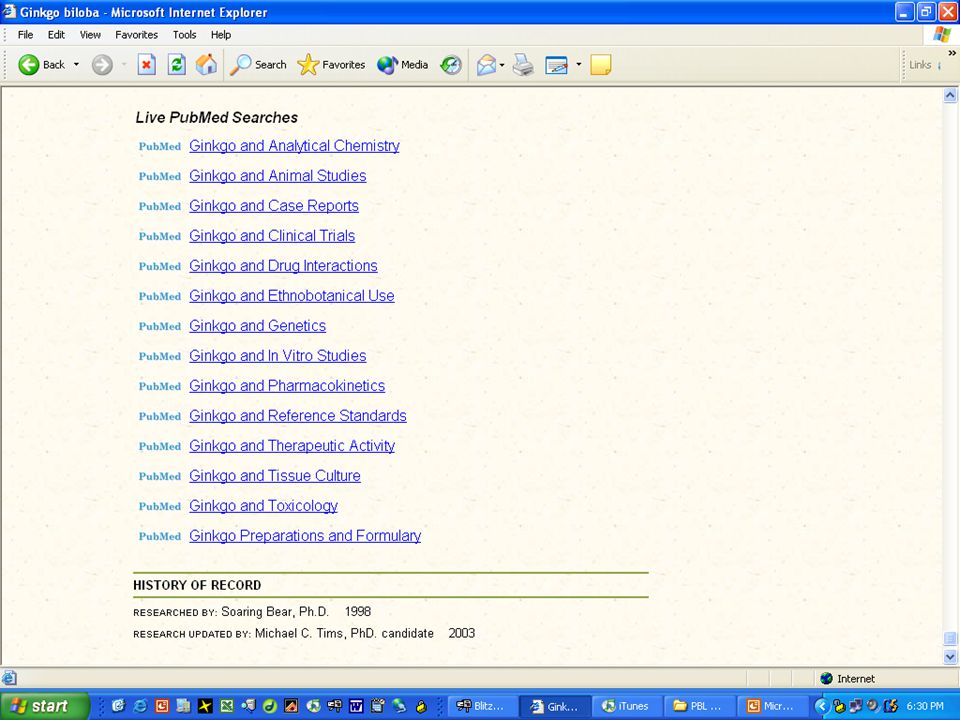
Task: Open Ginkgo and Case Reports link
Action: [274, 206]
